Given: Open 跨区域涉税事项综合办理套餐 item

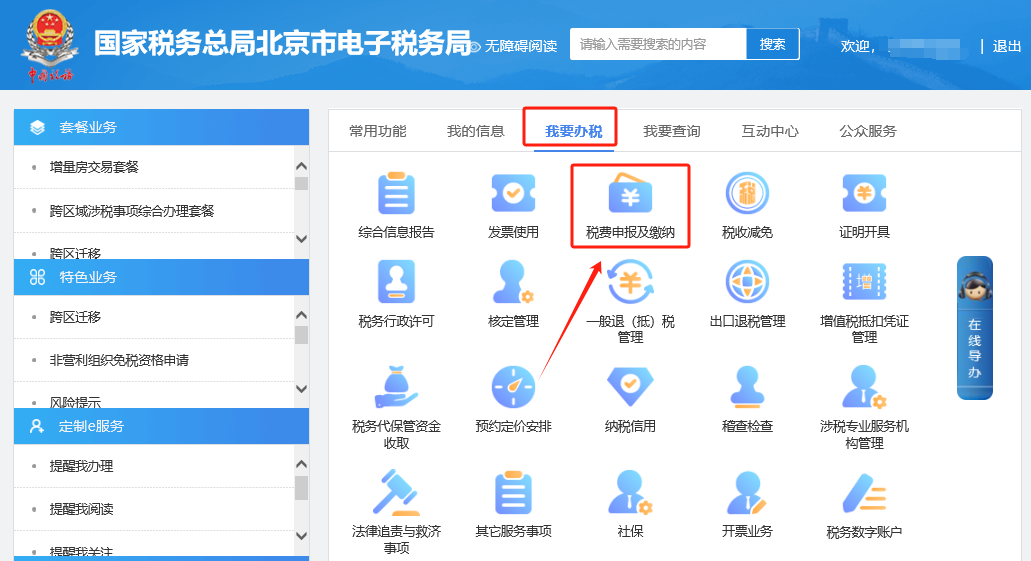Looking at the screenshot, I should (x=132, y=211).
